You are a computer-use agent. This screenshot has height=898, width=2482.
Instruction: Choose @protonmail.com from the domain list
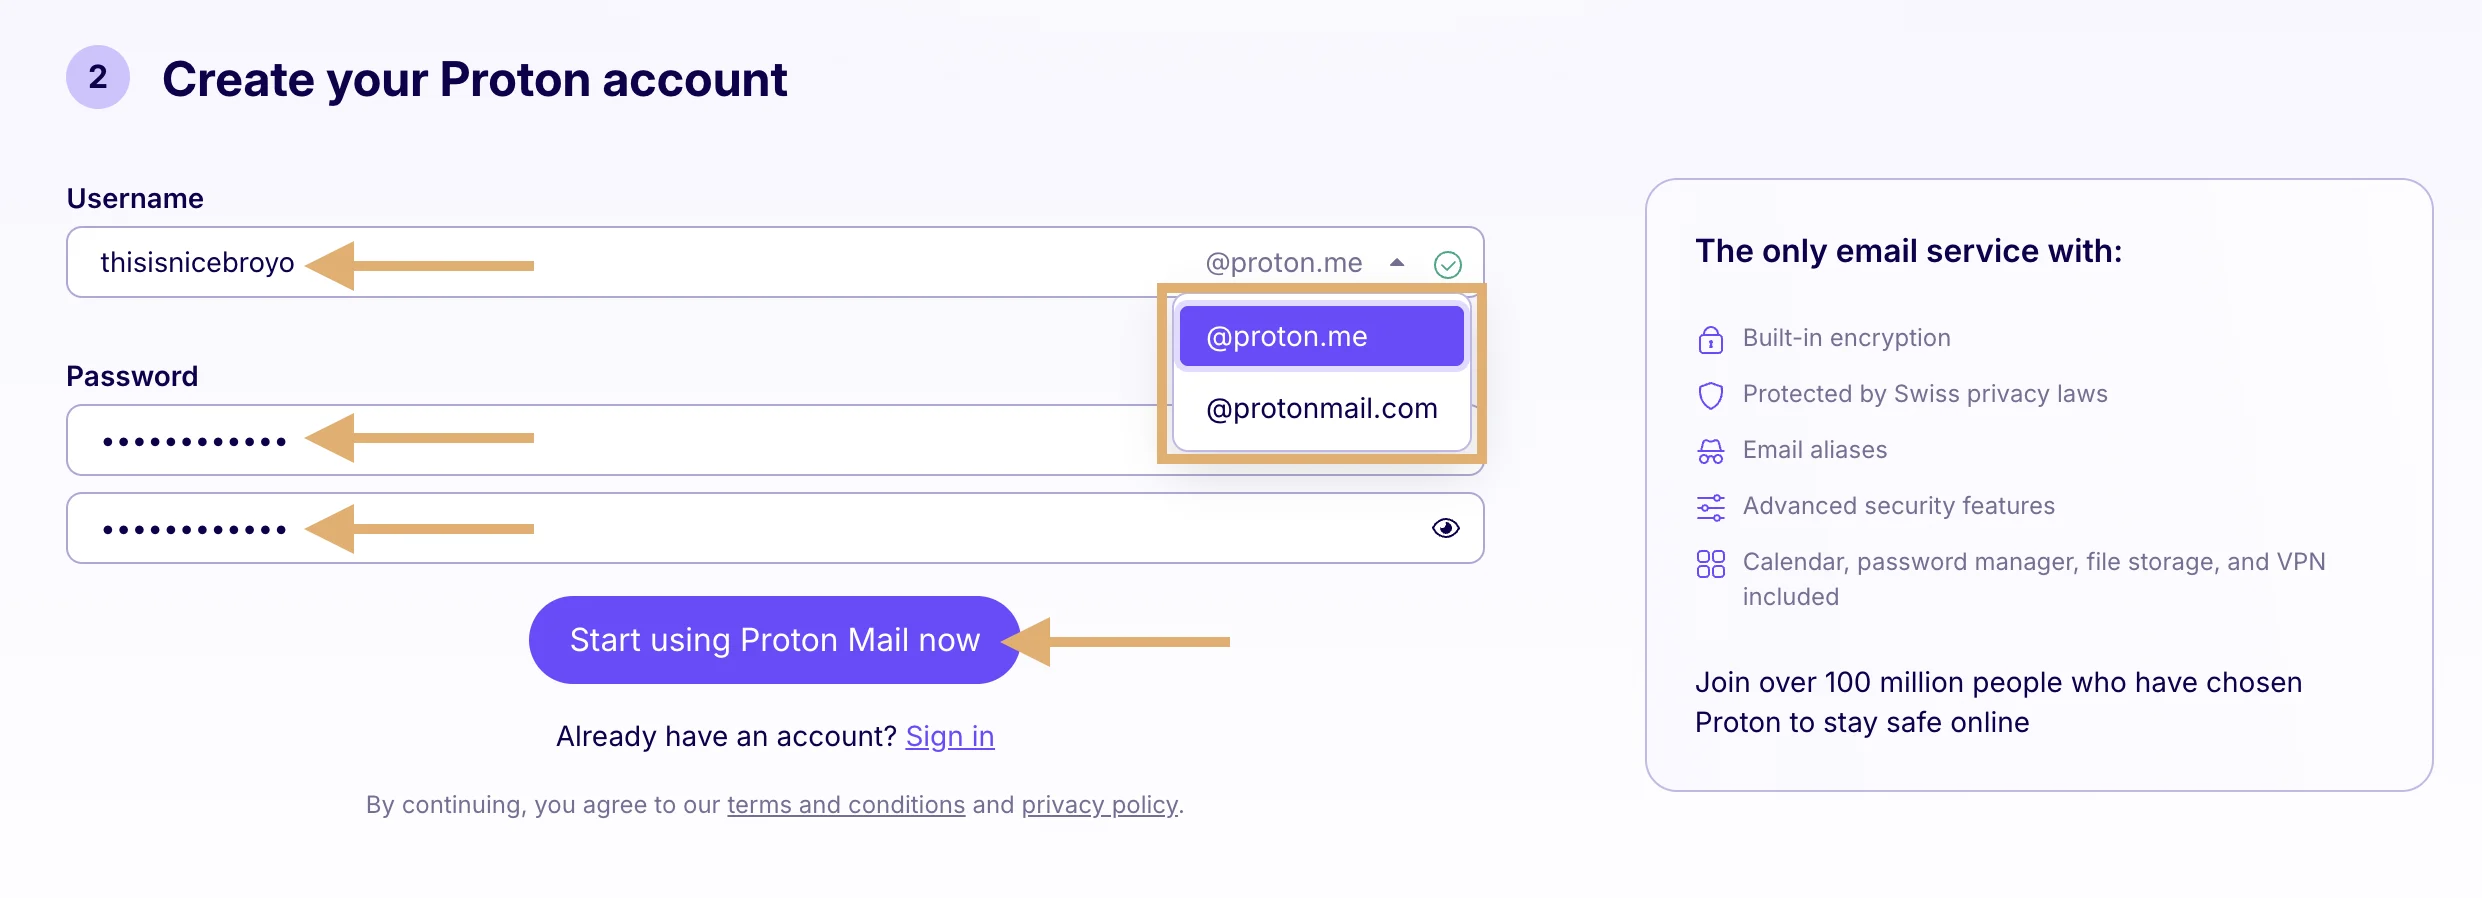1321,409
